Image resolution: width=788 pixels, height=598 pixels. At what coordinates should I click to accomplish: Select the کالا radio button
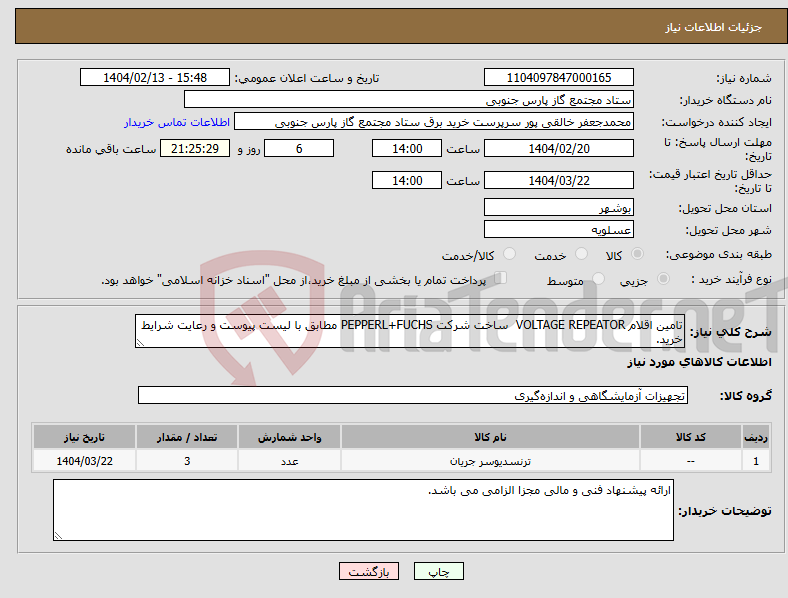637,254
